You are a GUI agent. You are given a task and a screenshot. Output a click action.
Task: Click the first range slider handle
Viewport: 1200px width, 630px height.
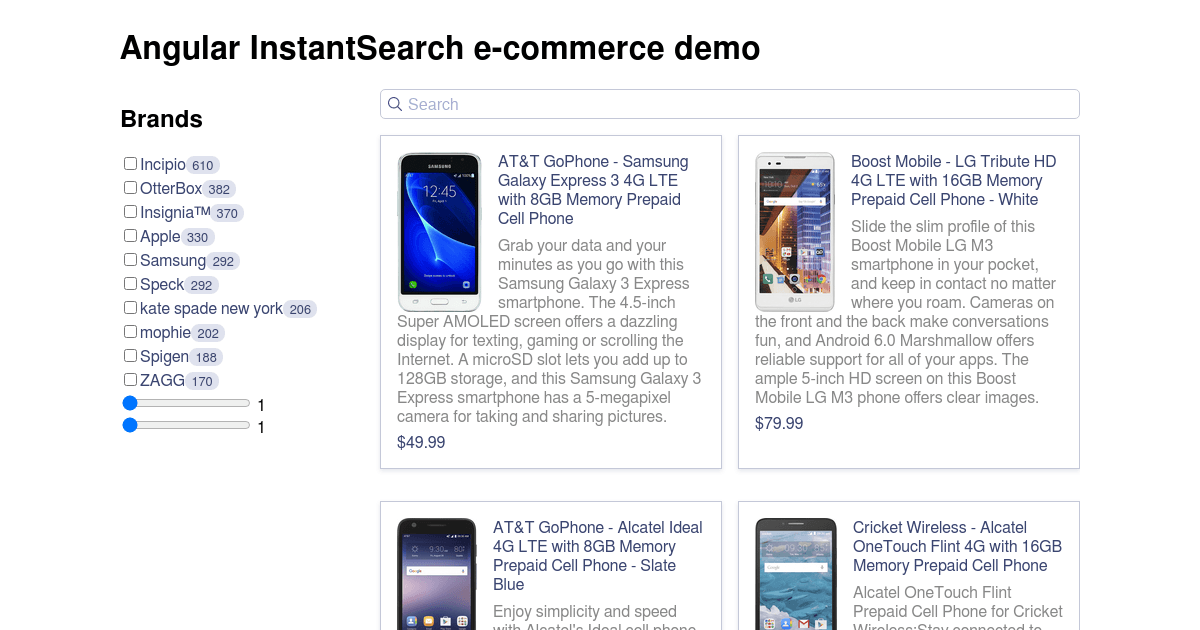tap(130, 403)
